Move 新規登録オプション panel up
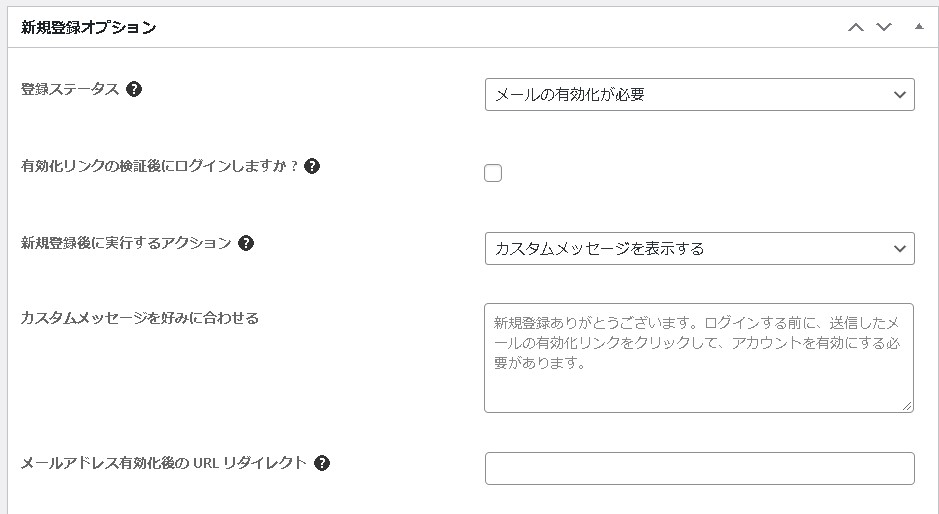This screenshot has height=514, width=939. pyautogui.click(x=856, y=27)
